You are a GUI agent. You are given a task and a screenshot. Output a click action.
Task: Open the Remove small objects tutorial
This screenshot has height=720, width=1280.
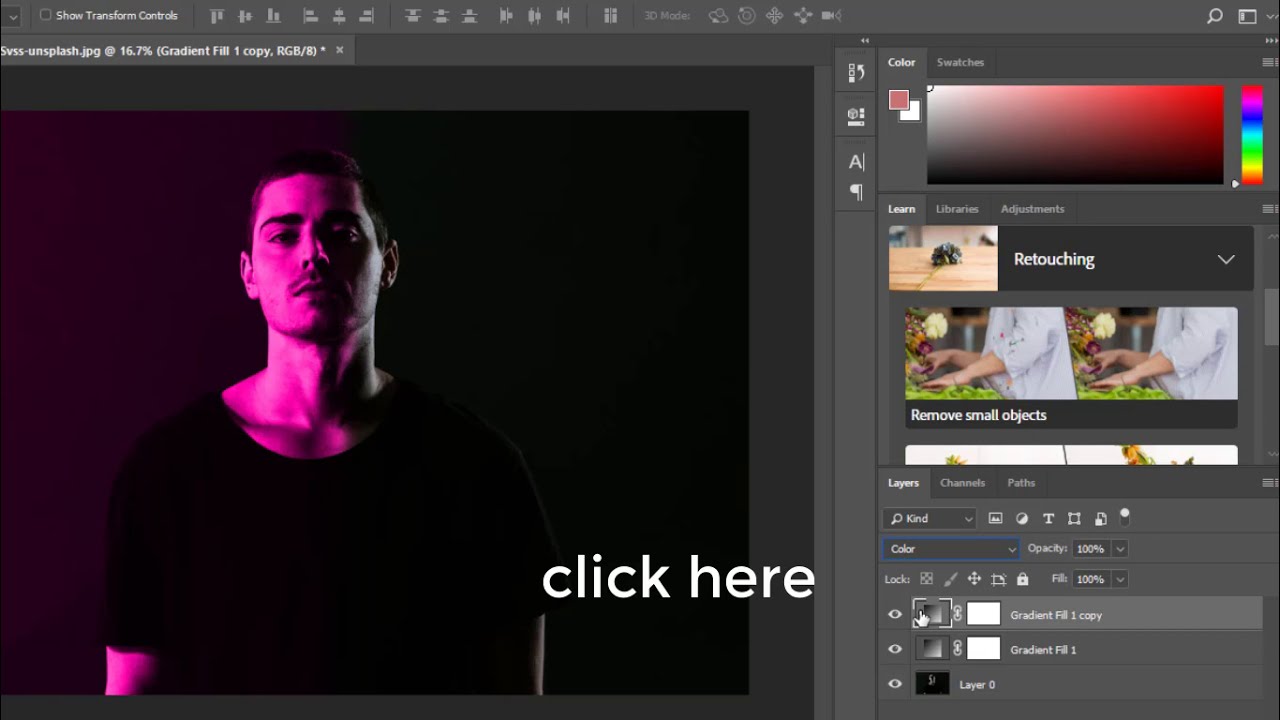click(x=1071, y=367)
